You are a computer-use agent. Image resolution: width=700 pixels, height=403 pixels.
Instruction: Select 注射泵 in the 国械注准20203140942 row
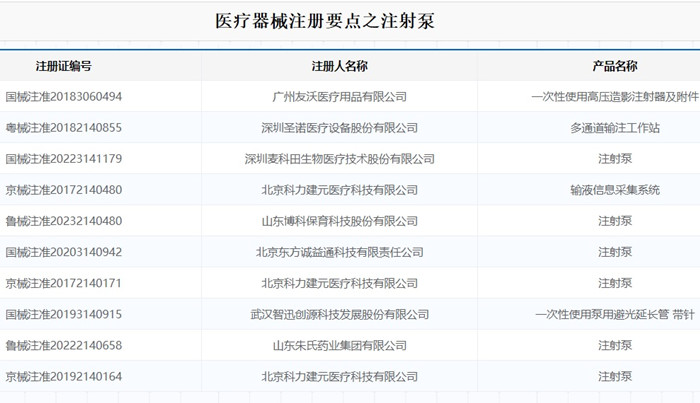click(x=615, y=252)
